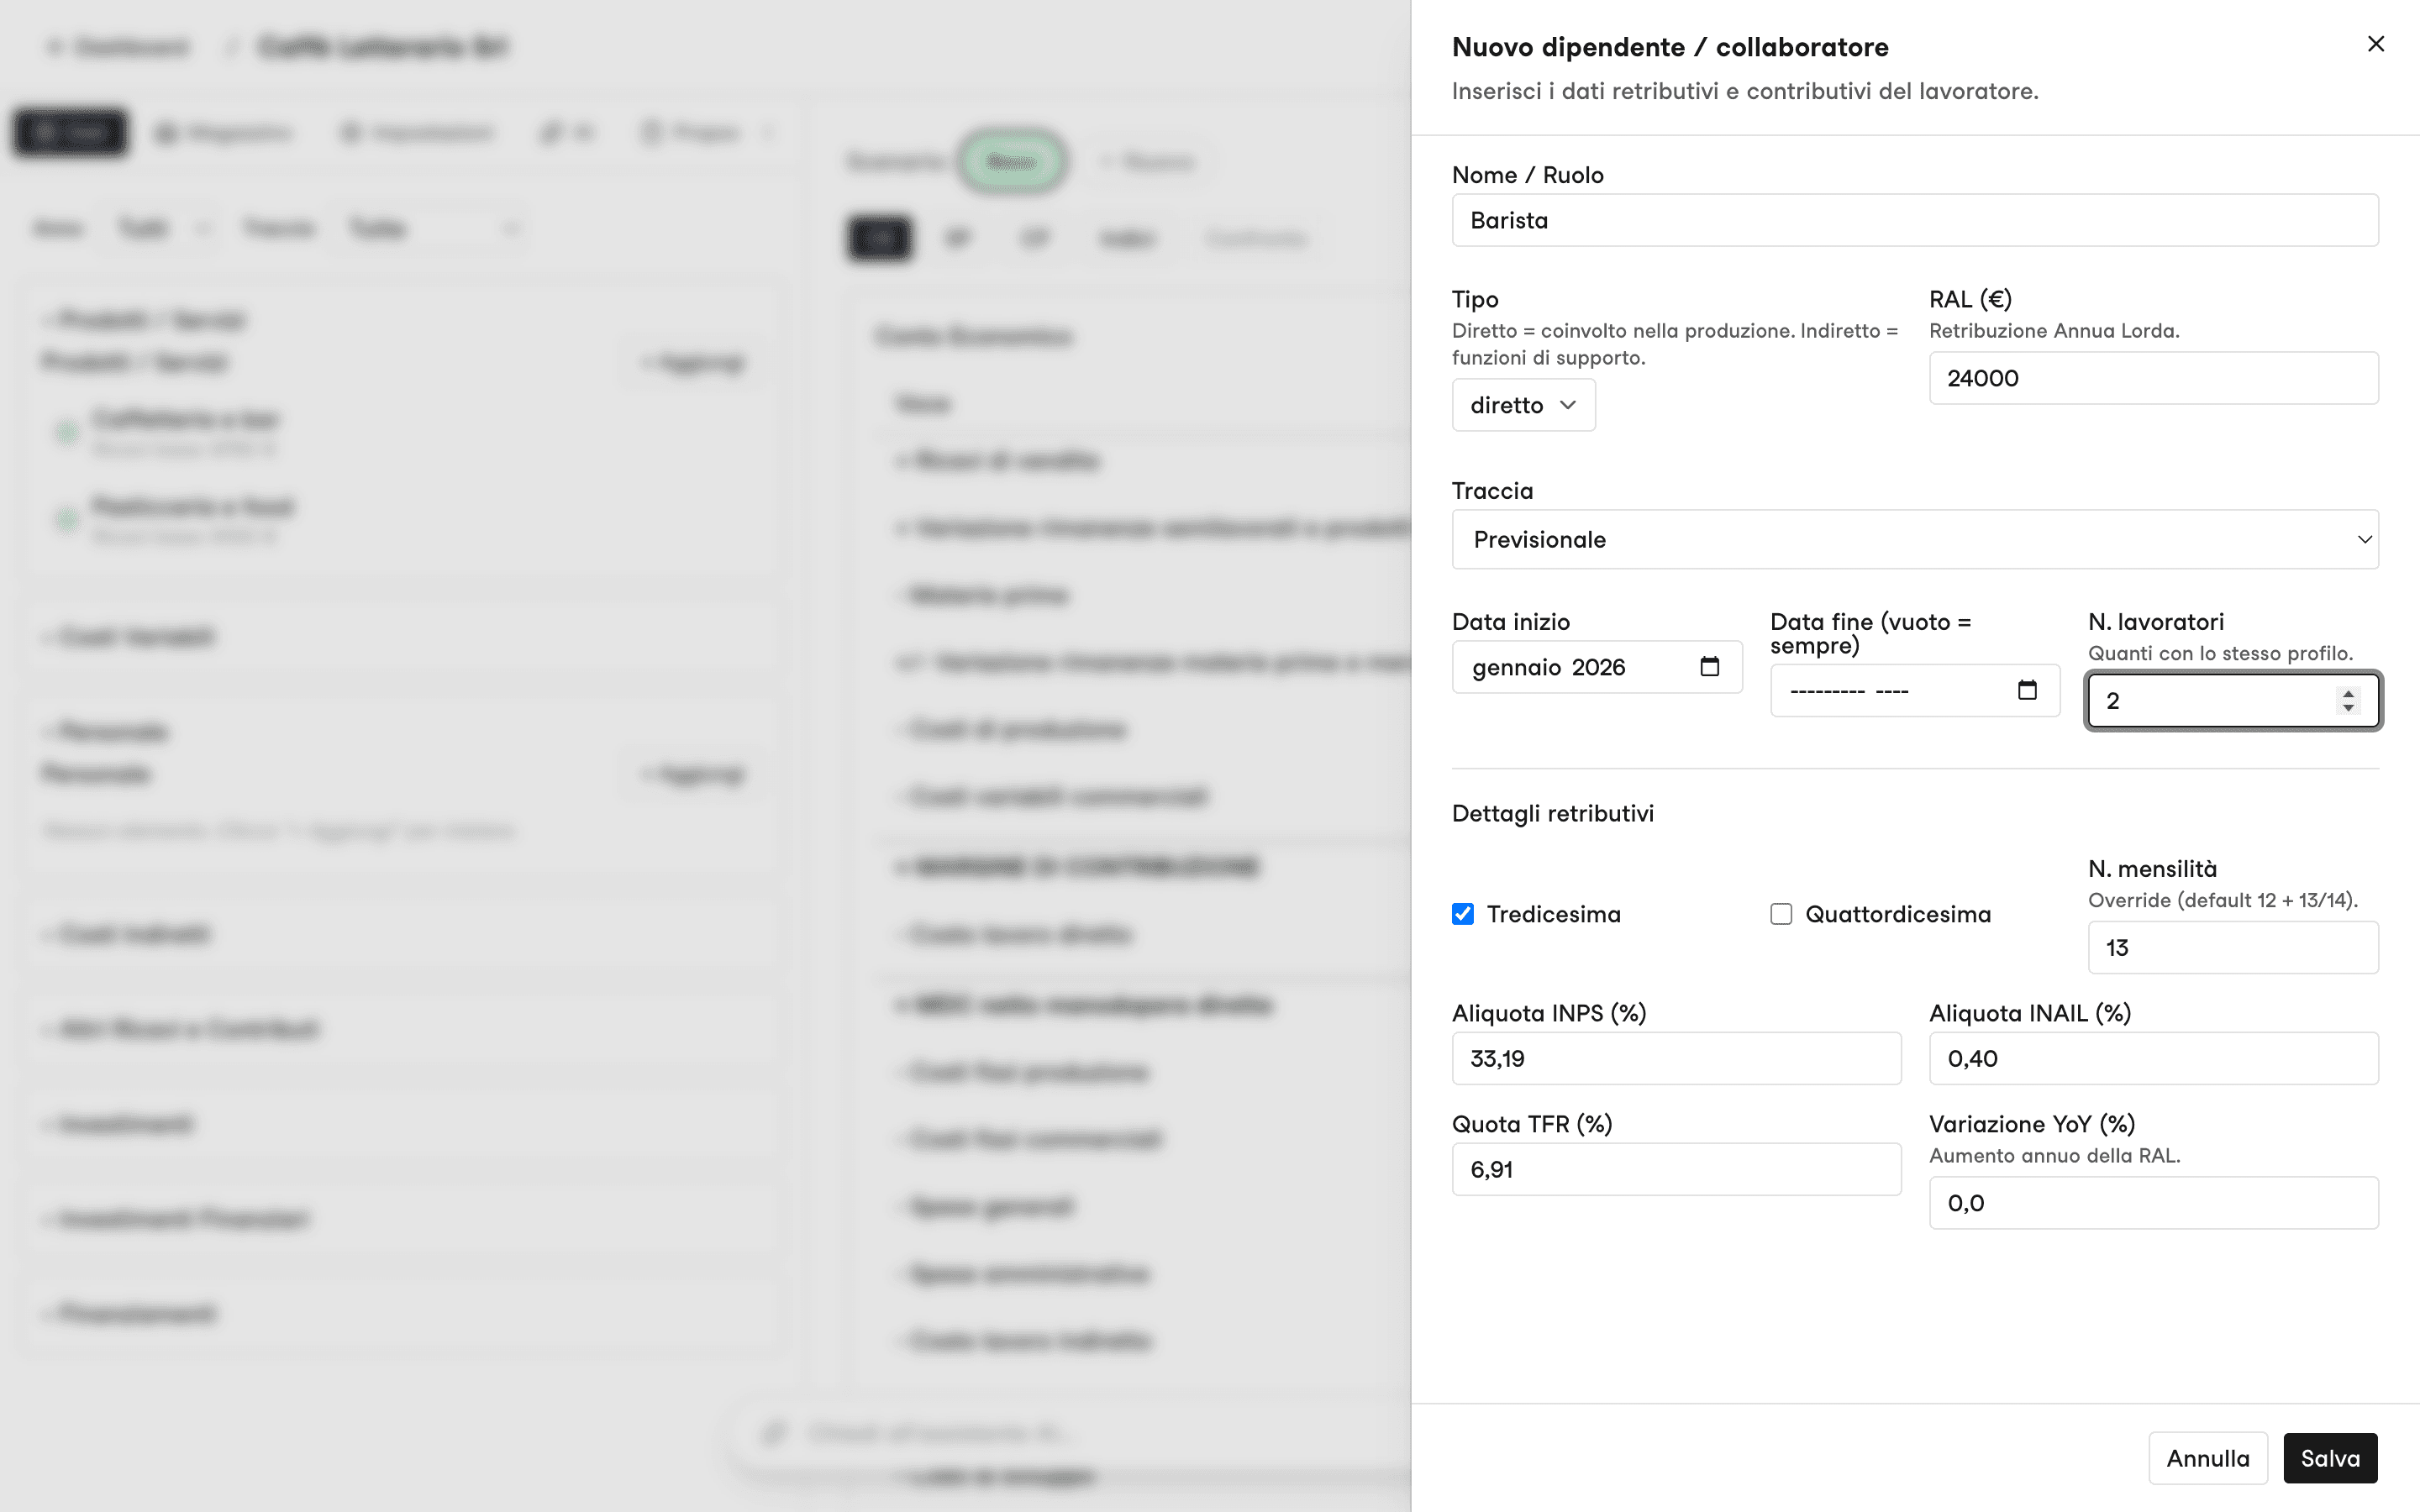
Task: Click the N. mensilità field showing 13
Action: (x=2232, y=947)
